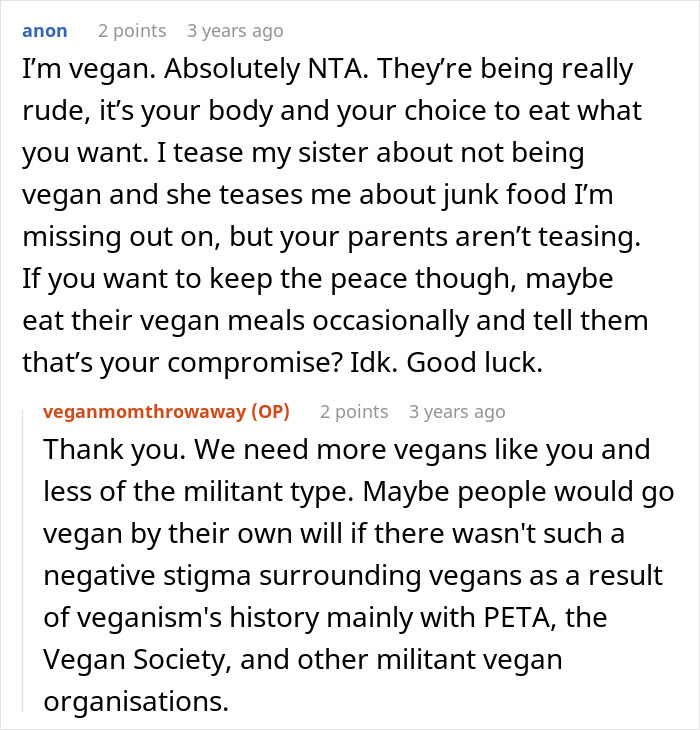
Task: Click the word organisations at the reply's end
Action: (x=135, y=702)
